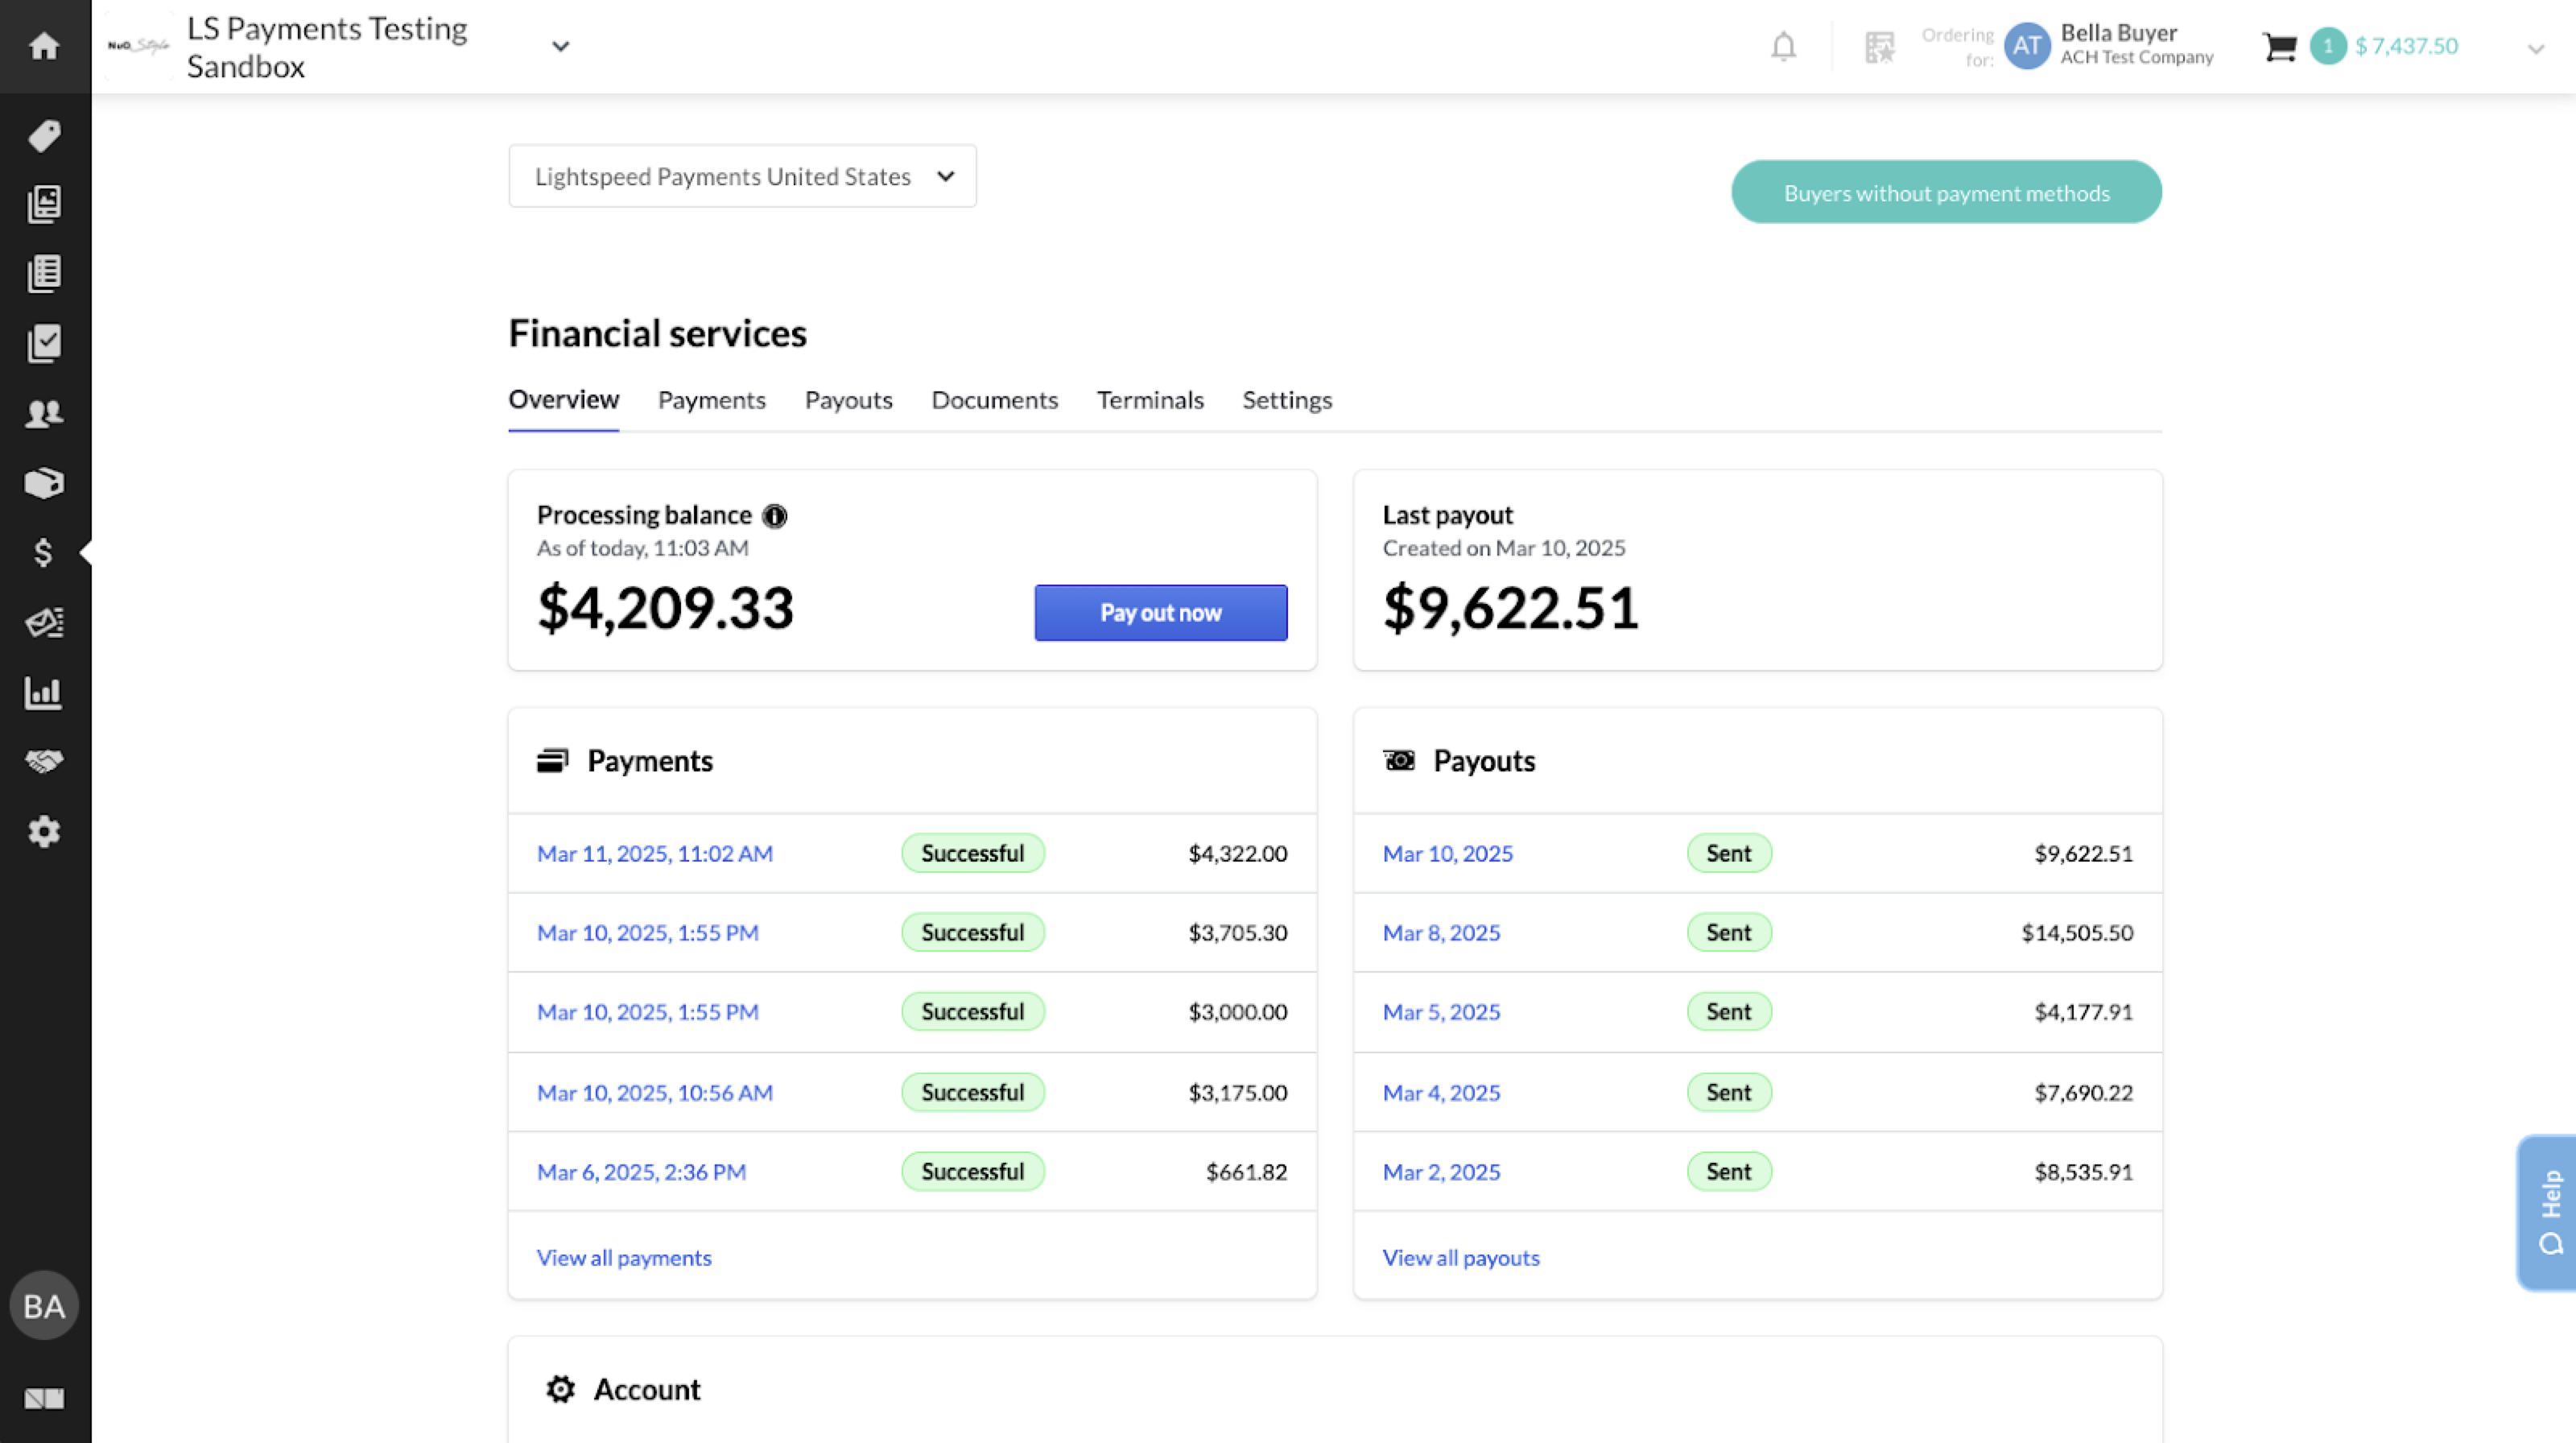Click View all payouts link

1460,1257
